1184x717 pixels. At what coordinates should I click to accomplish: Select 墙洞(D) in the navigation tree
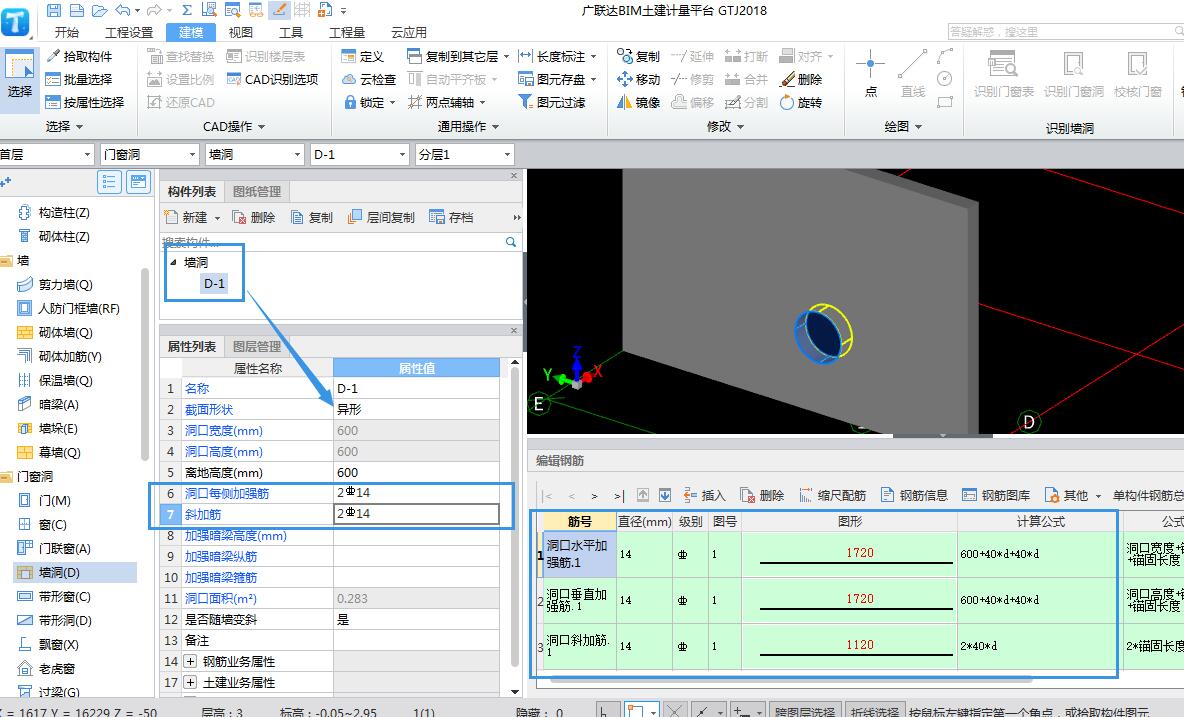pyautogui.click(x=74, y=573)
